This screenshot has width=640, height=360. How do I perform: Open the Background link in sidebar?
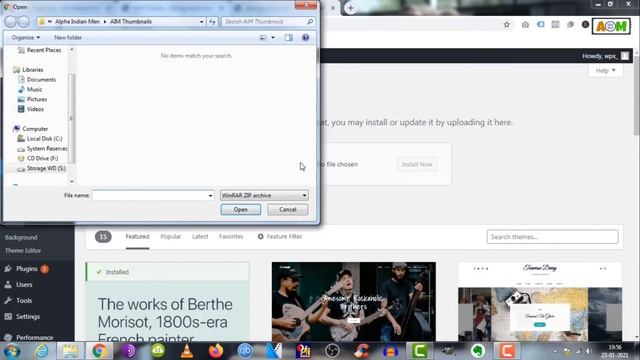point(21,237)
